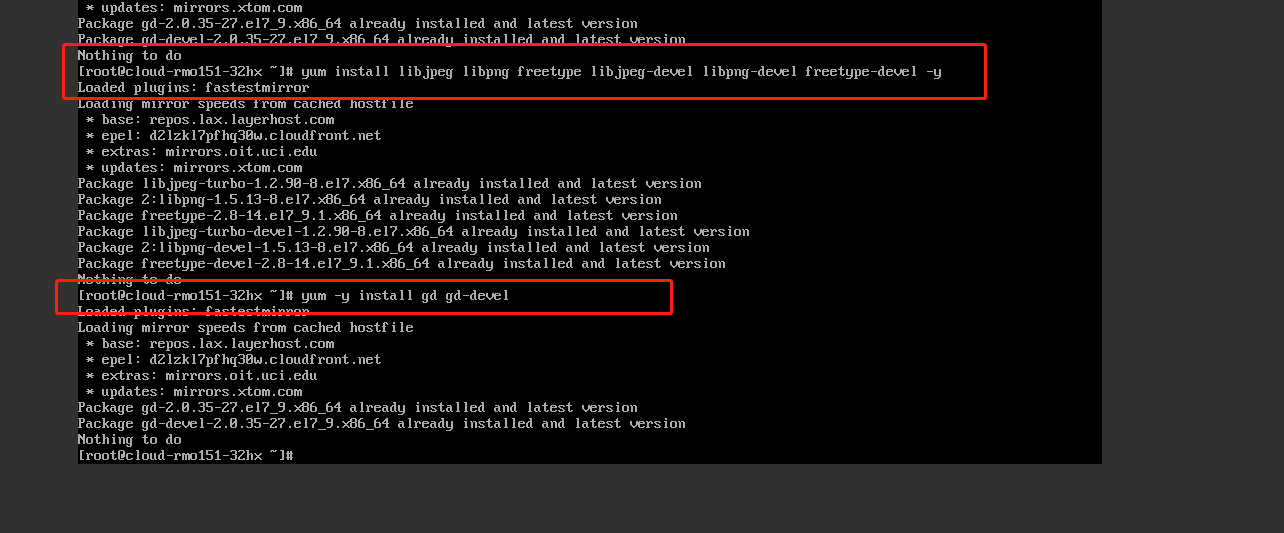Image resolution: width=1284 pixels, height=533 pixels.
Task: Click the freetype-2.8-14.el7_9.1 package line
Action: 378,216
